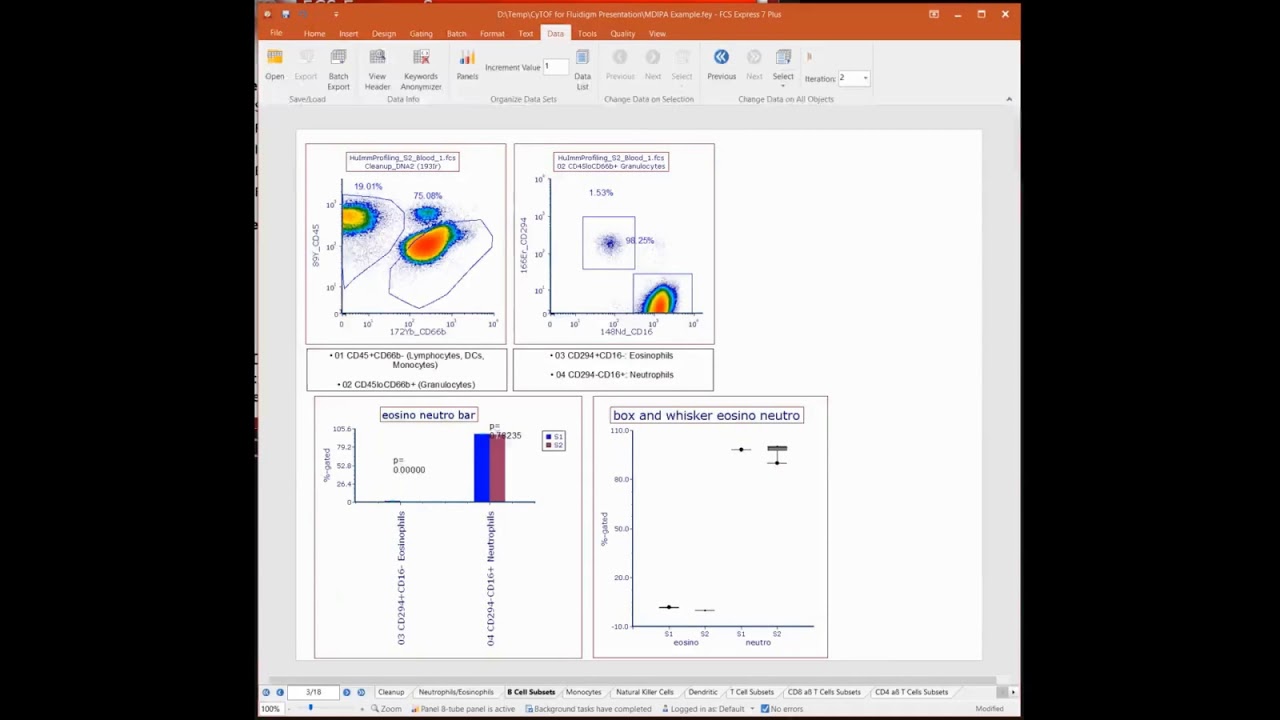Switch to the Home ribbon tab

point(314,34)
